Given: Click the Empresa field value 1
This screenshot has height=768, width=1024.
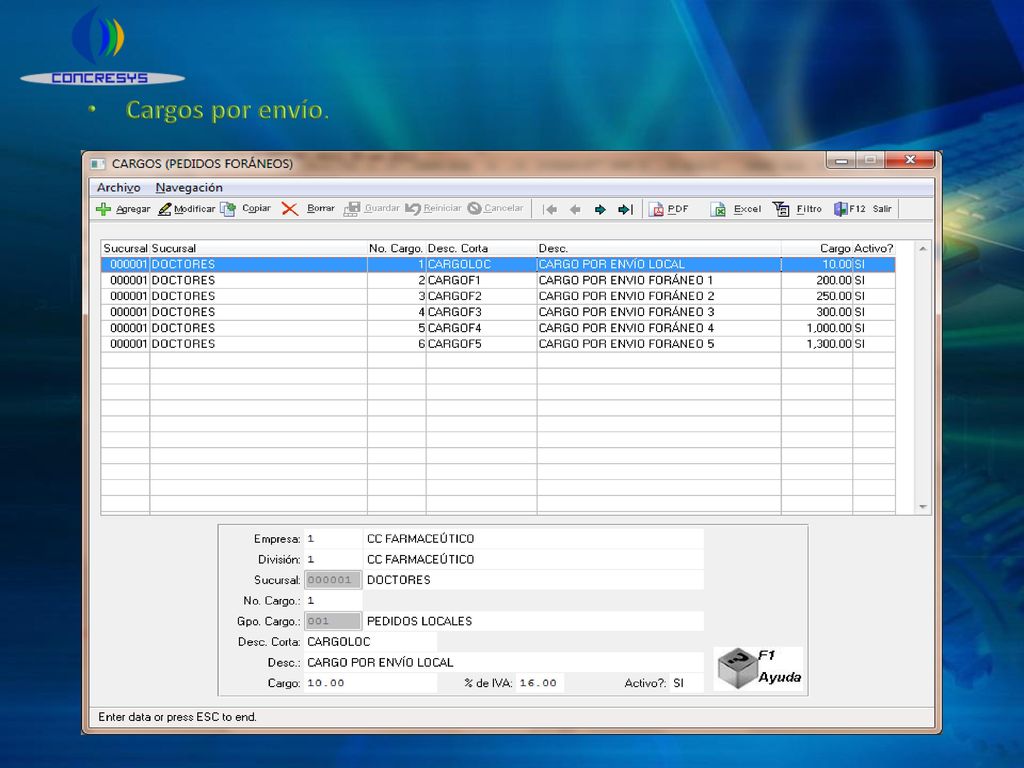Looking at the screenshot, I should (332, 539).
